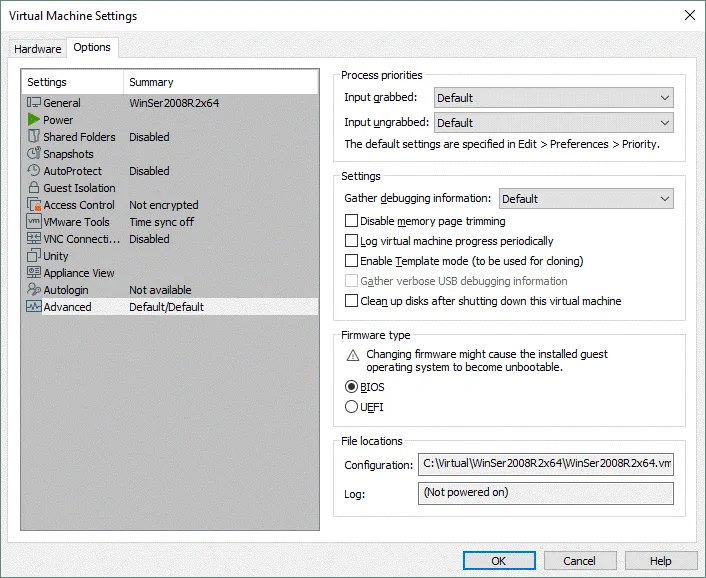Image resolution: width=706 pixels, height=578 pixels.
Task: Open Gather debugging information dropdown
Action: coord(586,199)
